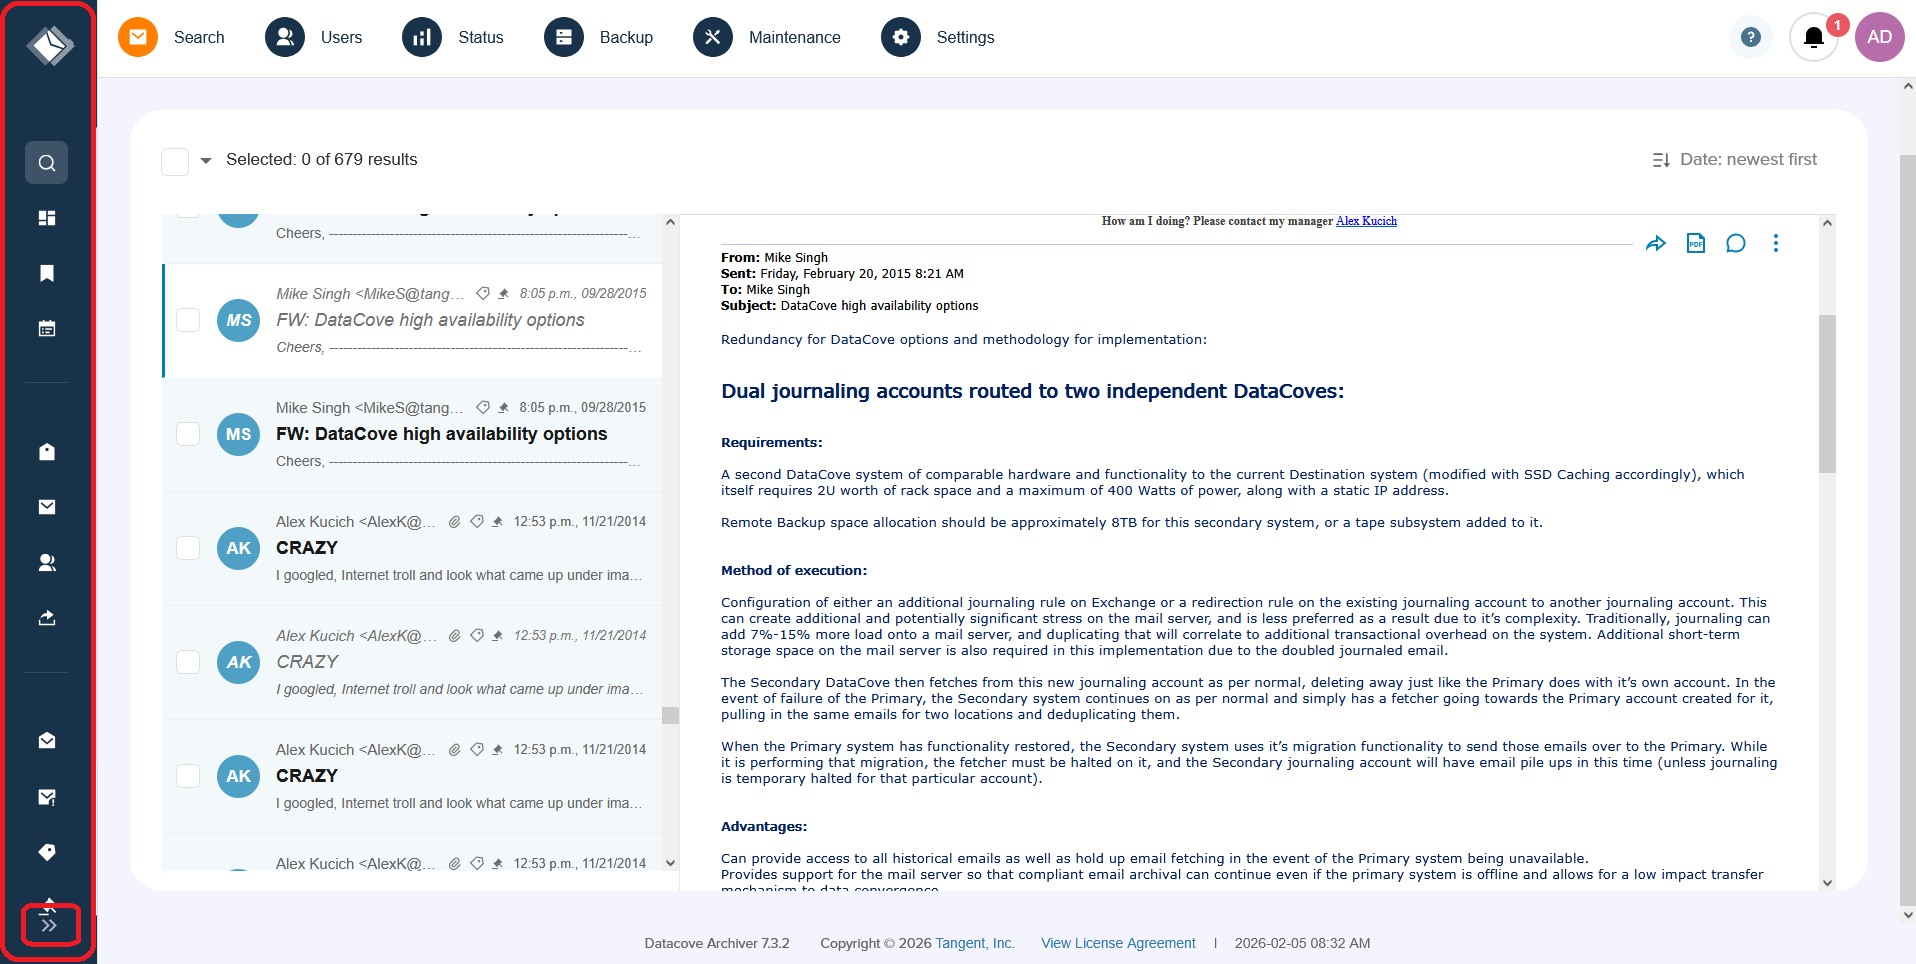Export the email as PDF icon
The height and width of the screenshot is (964, 1916).
pyautogui.click(x=1696, y=243)
